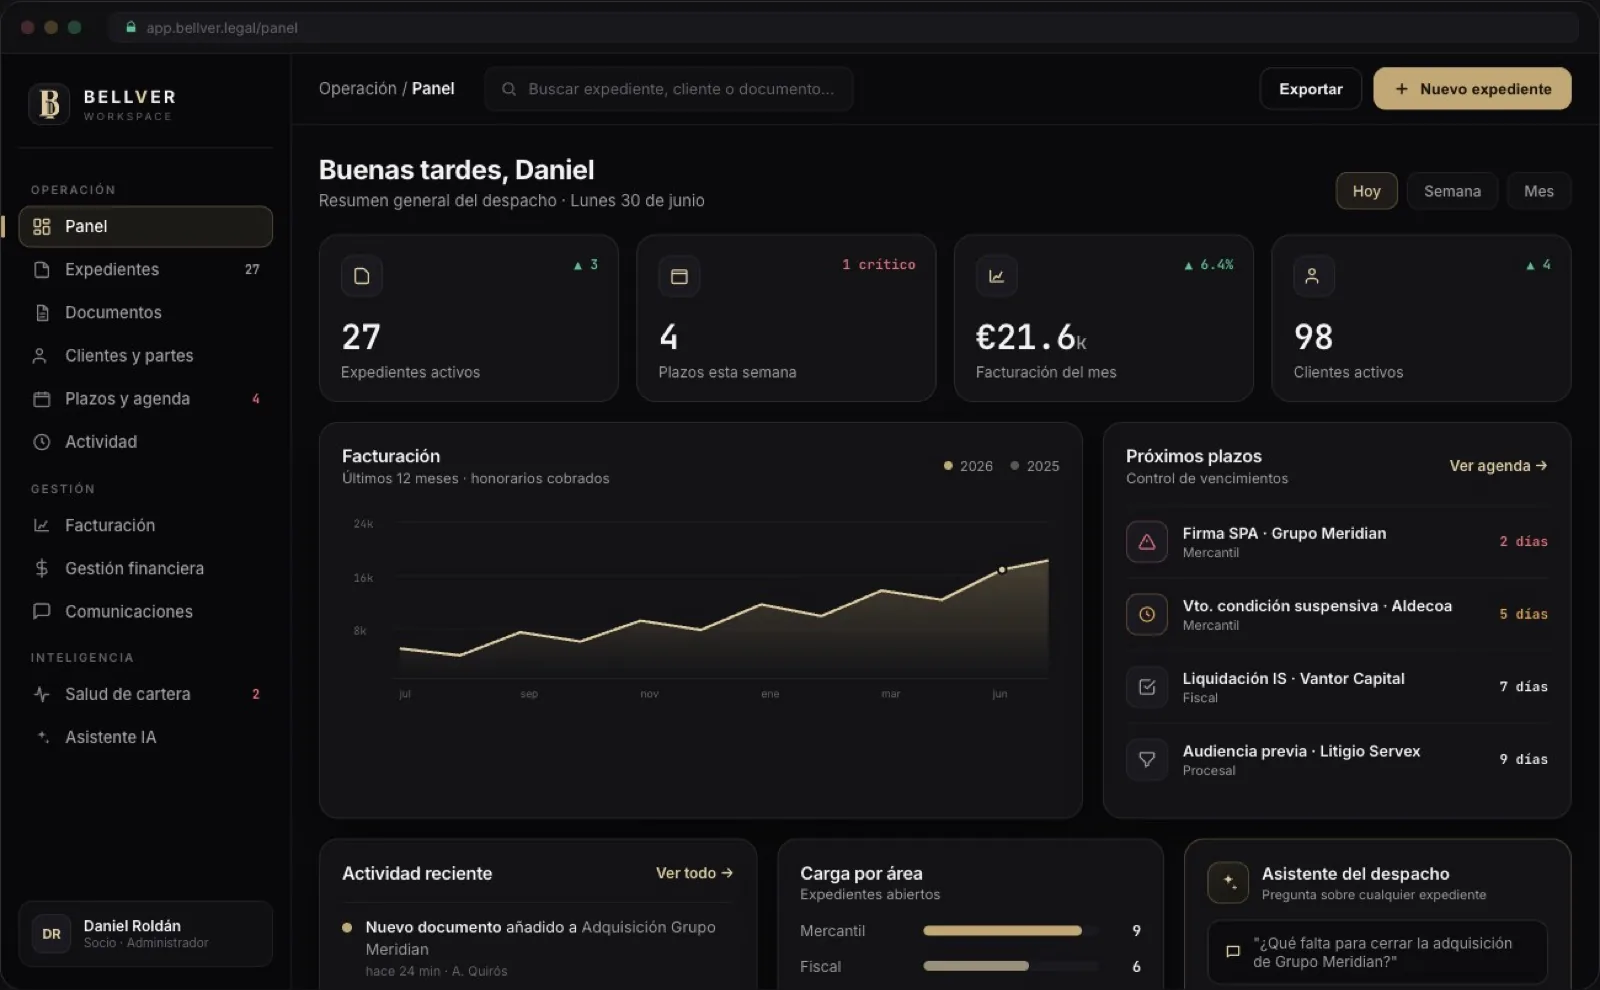
Task: Select the Hoy period toggle
Action: [x=1366, y=191]
